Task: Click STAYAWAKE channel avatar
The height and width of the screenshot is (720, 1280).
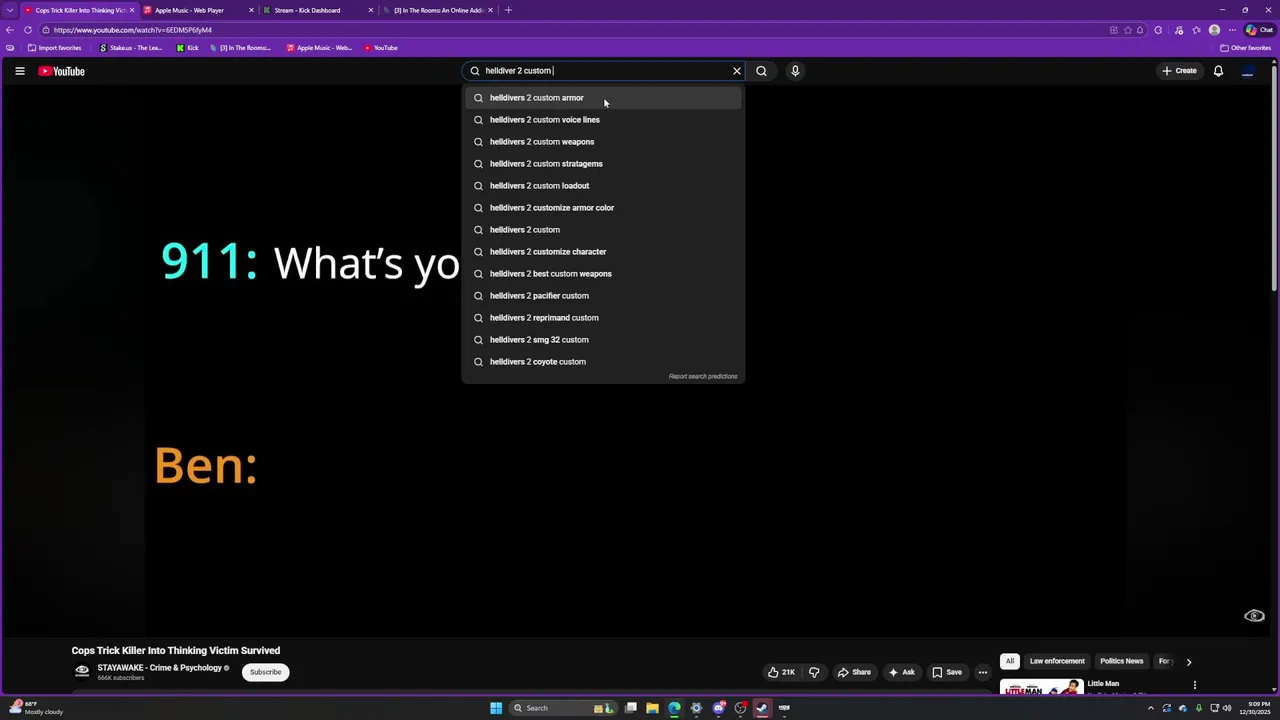Action: (x=82, y=672)
